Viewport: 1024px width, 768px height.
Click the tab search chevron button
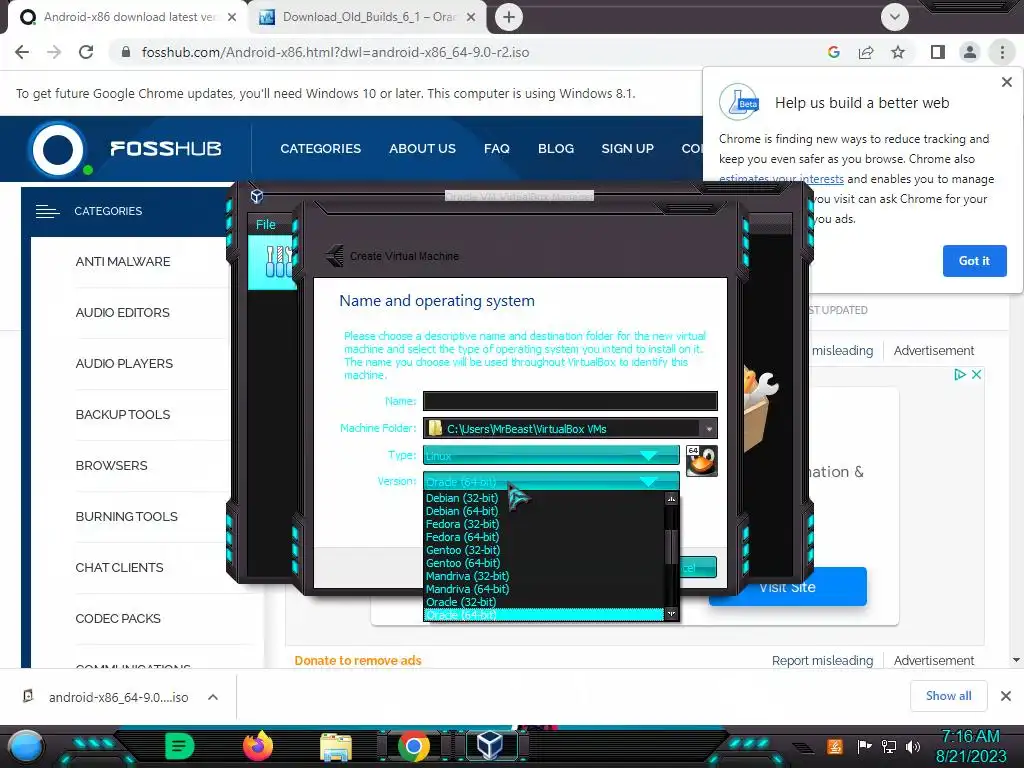(x=895, y=17)
